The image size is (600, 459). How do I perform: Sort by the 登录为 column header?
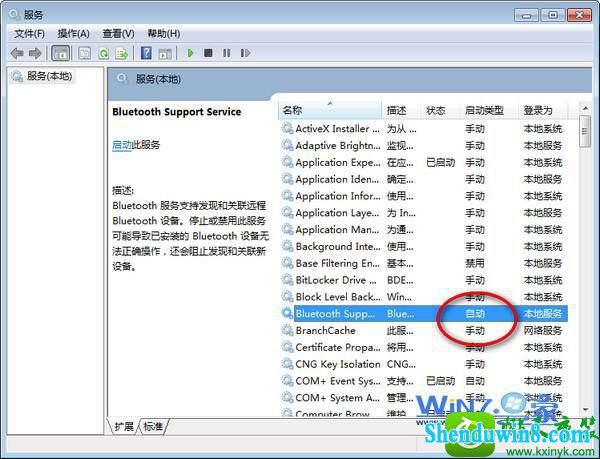[543, 110]
